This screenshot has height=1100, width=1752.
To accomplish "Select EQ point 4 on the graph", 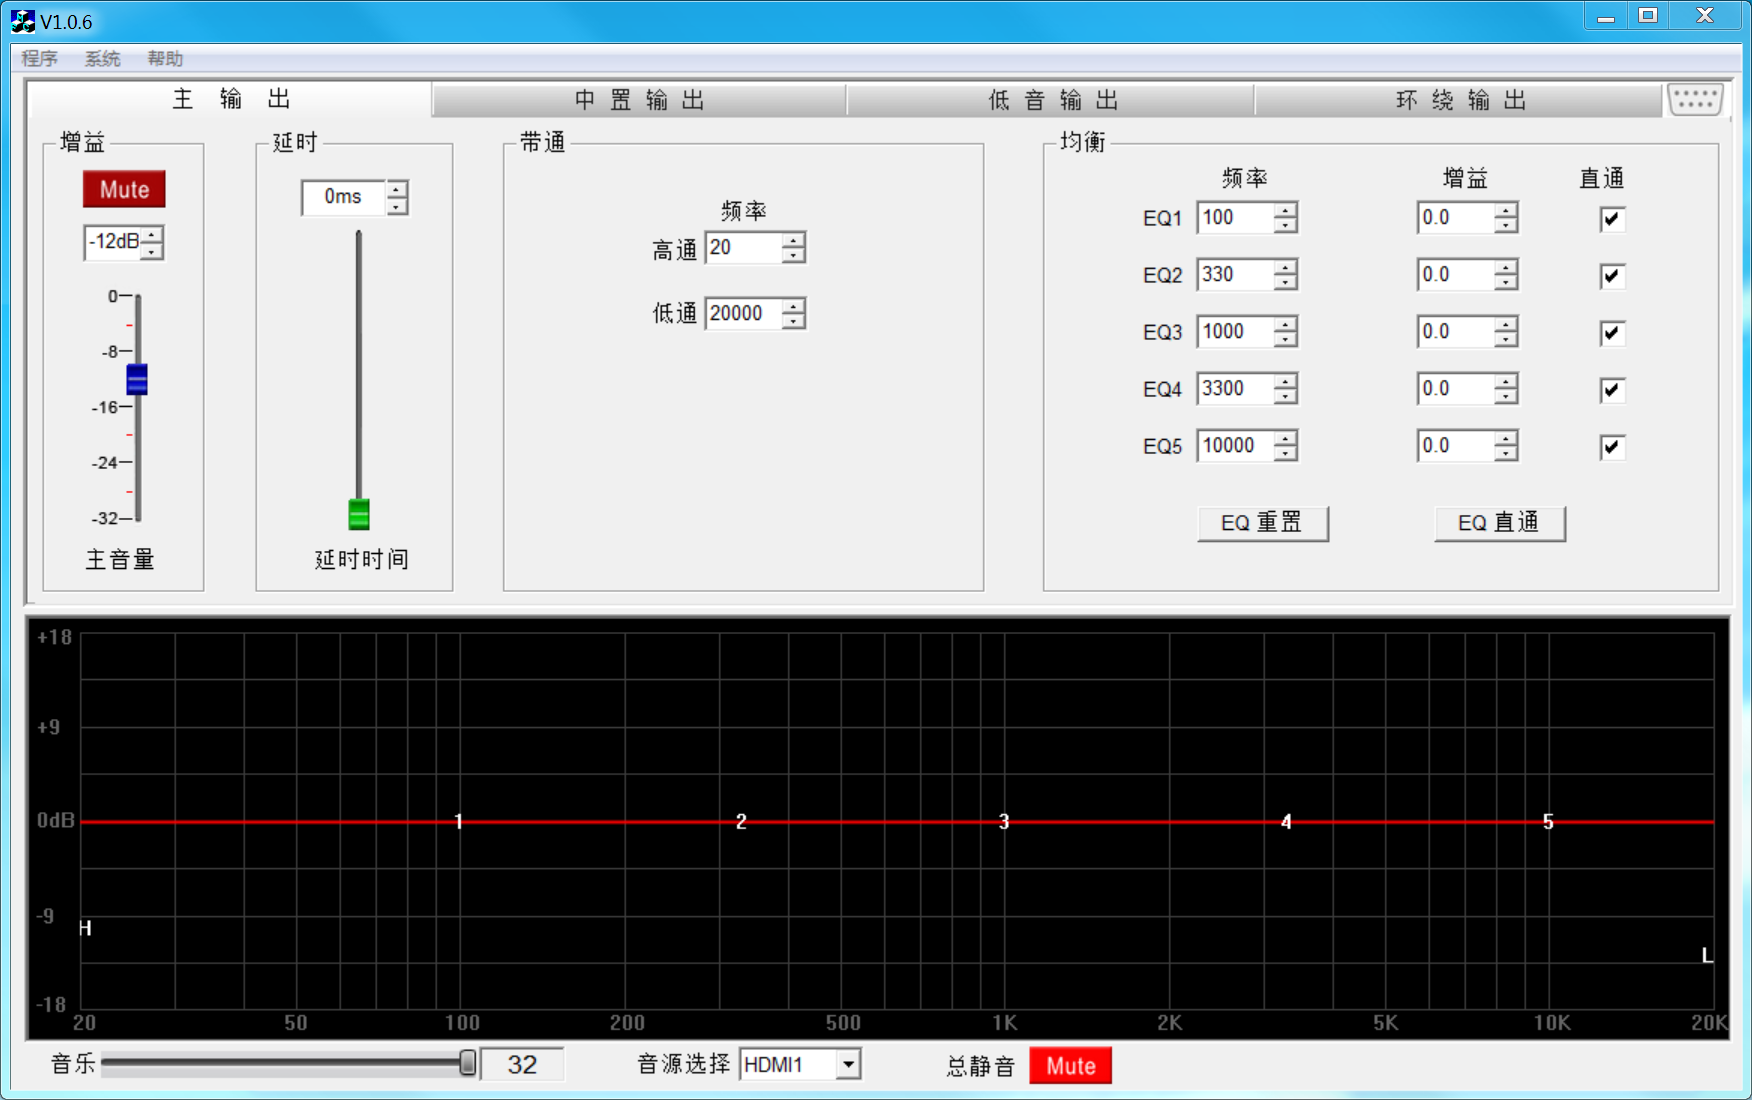I will [x=1286, y=822].
